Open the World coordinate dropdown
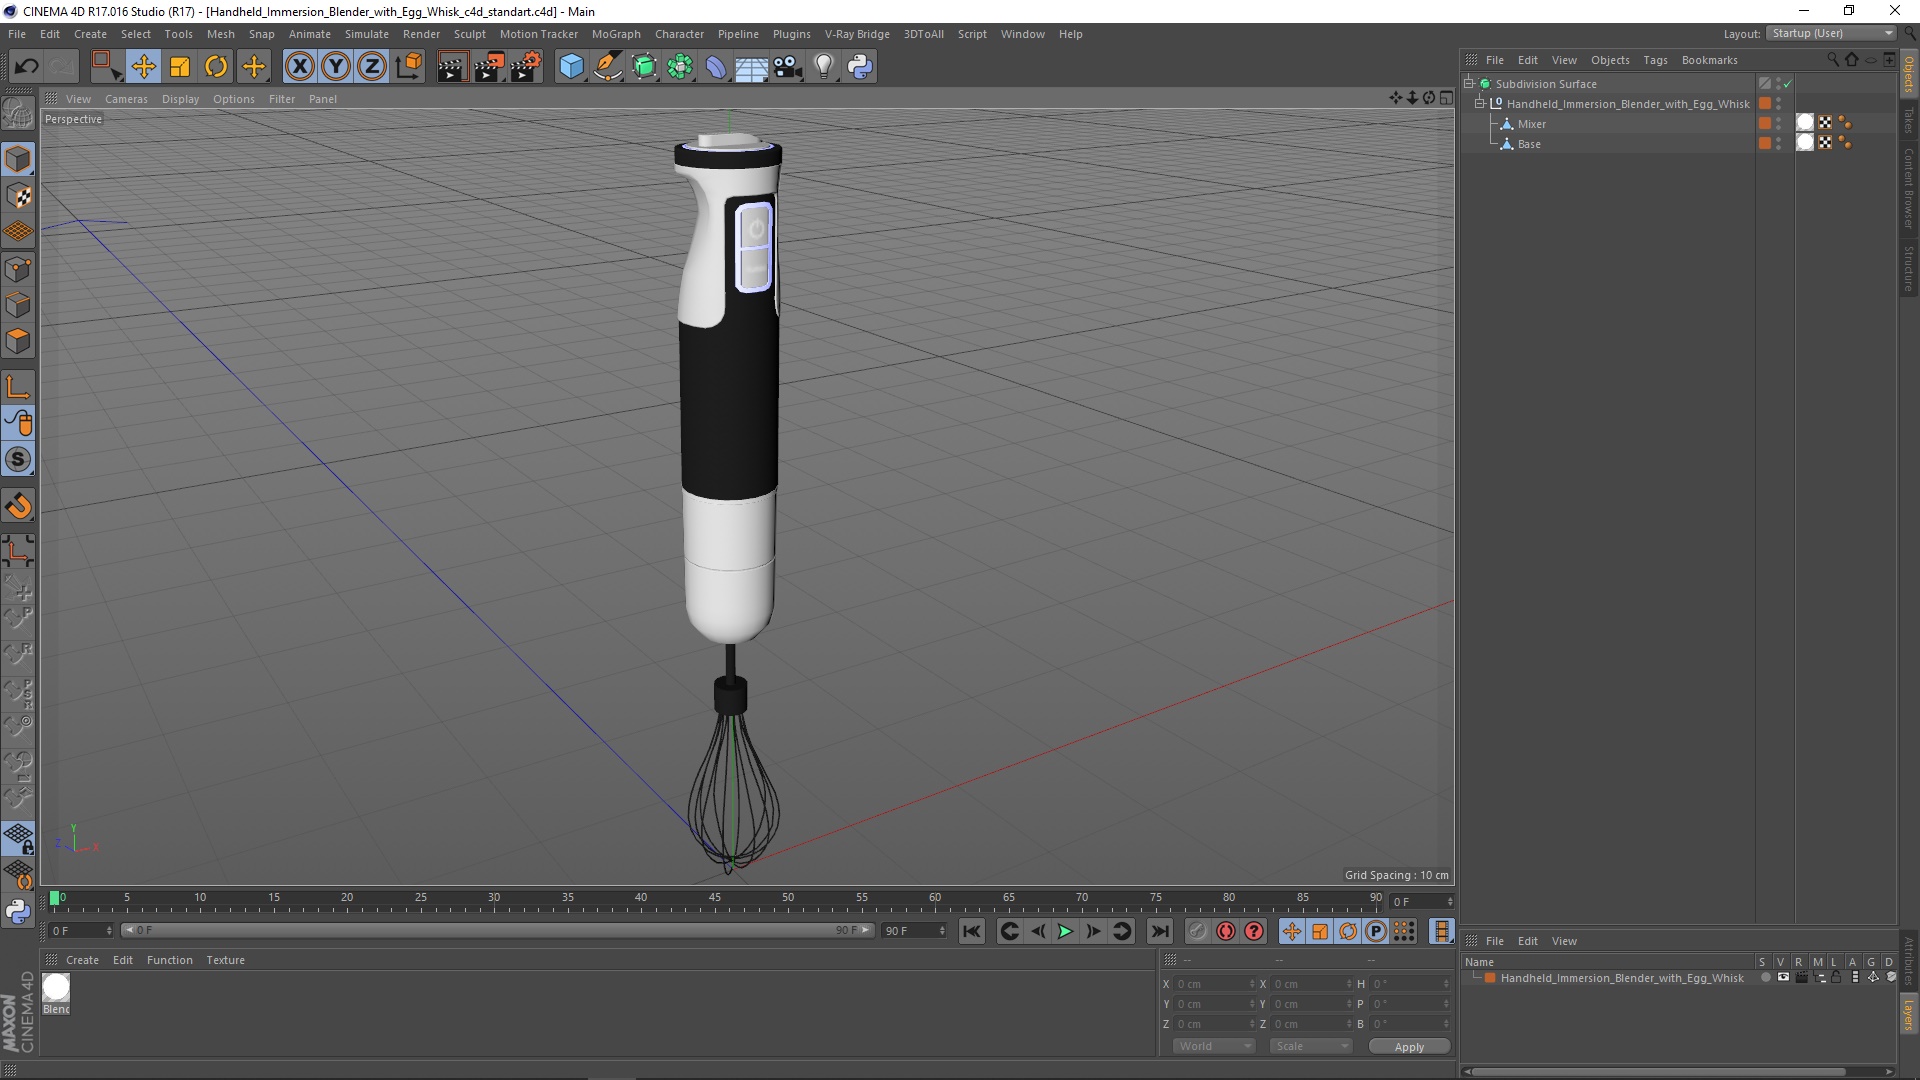Screen dimensions: 1920x1080 1214,1046
